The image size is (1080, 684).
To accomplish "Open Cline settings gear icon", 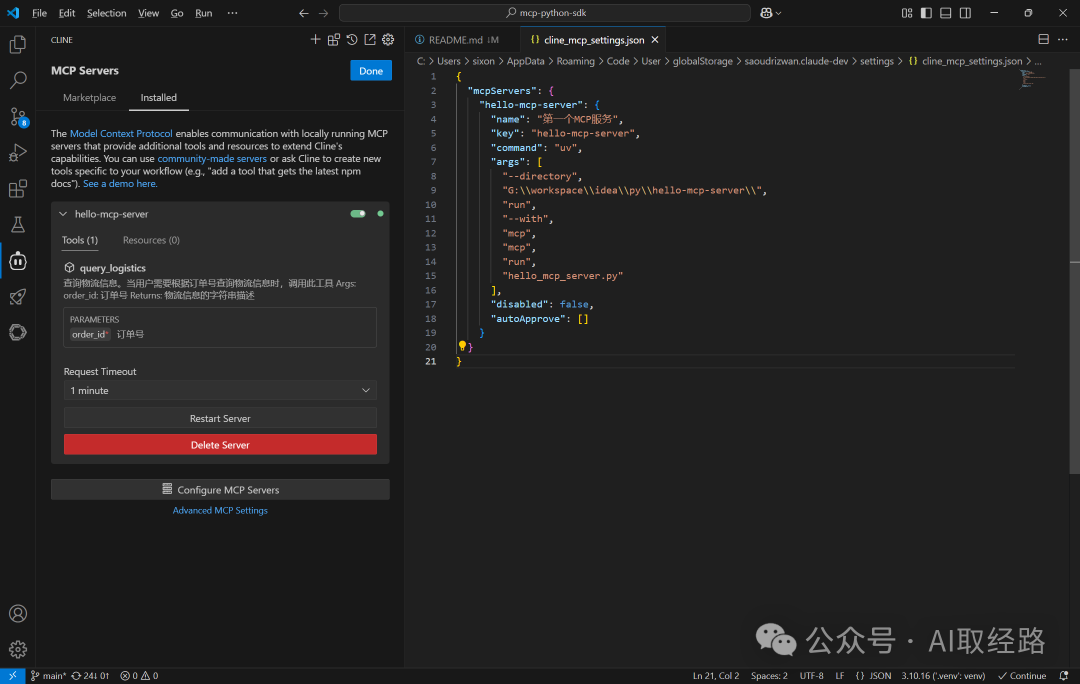I will pos(388,40).
